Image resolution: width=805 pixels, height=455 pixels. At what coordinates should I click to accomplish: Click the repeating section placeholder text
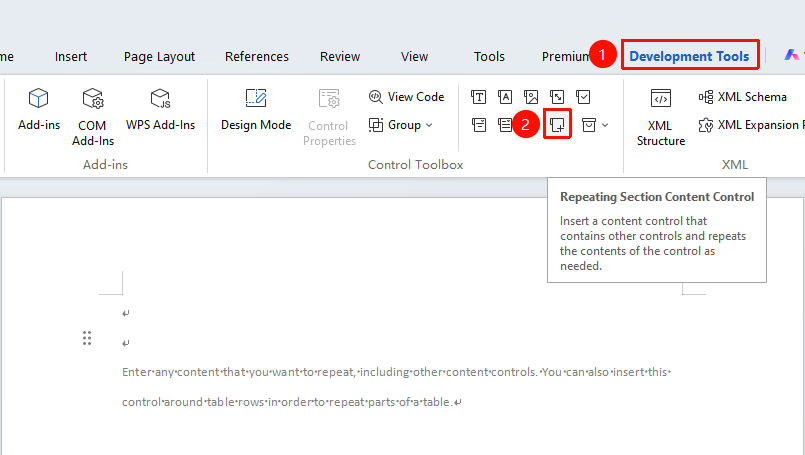click(x=396, y=387)
